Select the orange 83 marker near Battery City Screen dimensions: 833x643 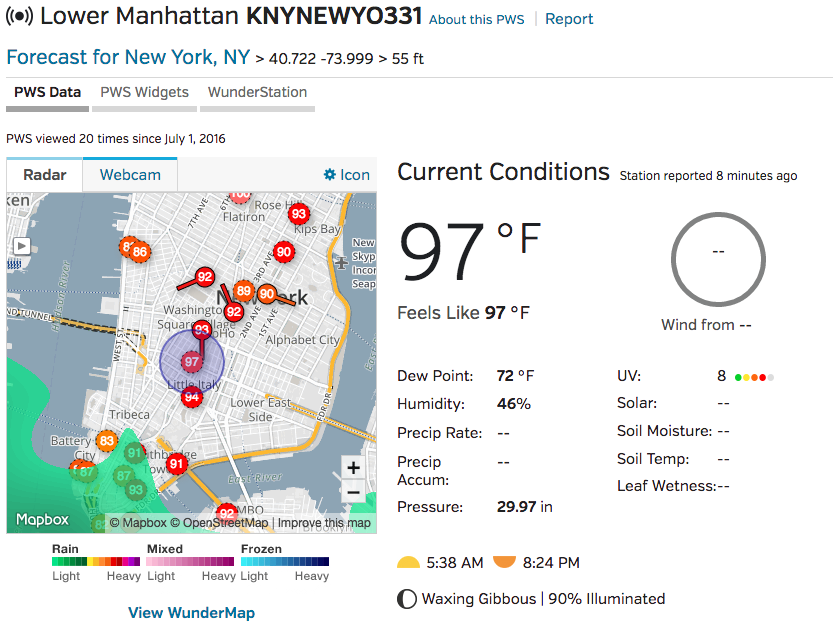107,441
